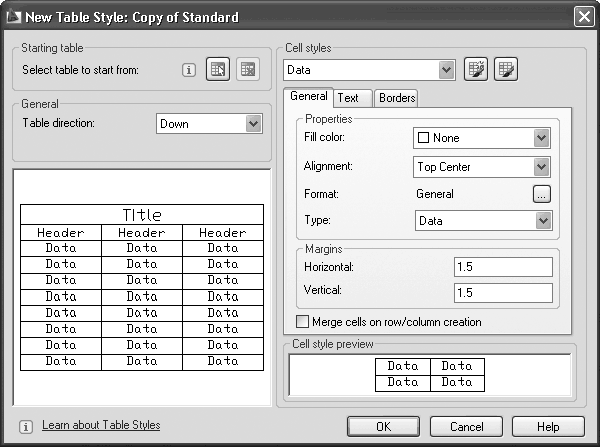Screen dimensions: 600x447
Task: Open the manage cell styles icon
Action: (x=507, y=70)
